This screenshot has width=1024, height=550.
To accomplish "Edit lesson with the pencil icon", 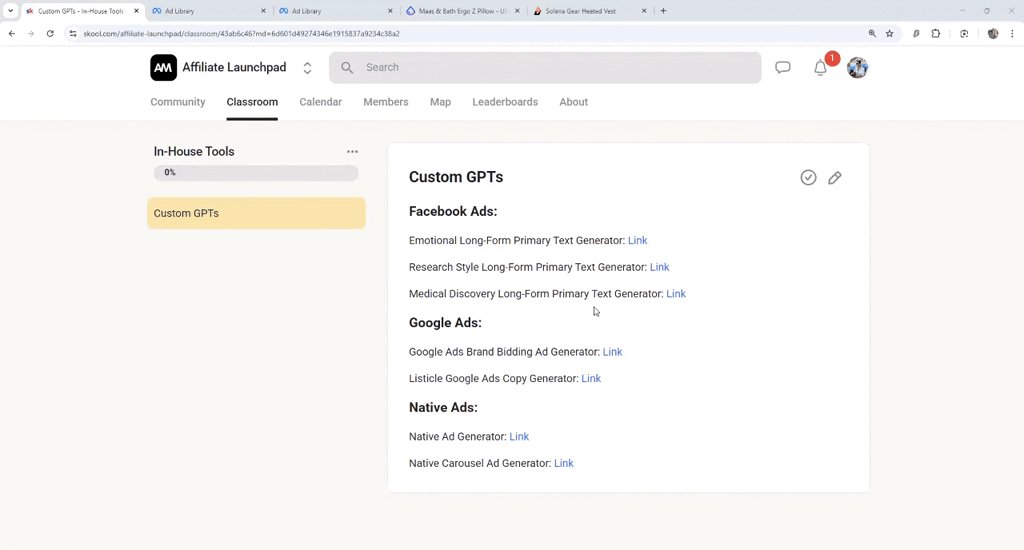I will pyautogui.click(x=835, y=178).
